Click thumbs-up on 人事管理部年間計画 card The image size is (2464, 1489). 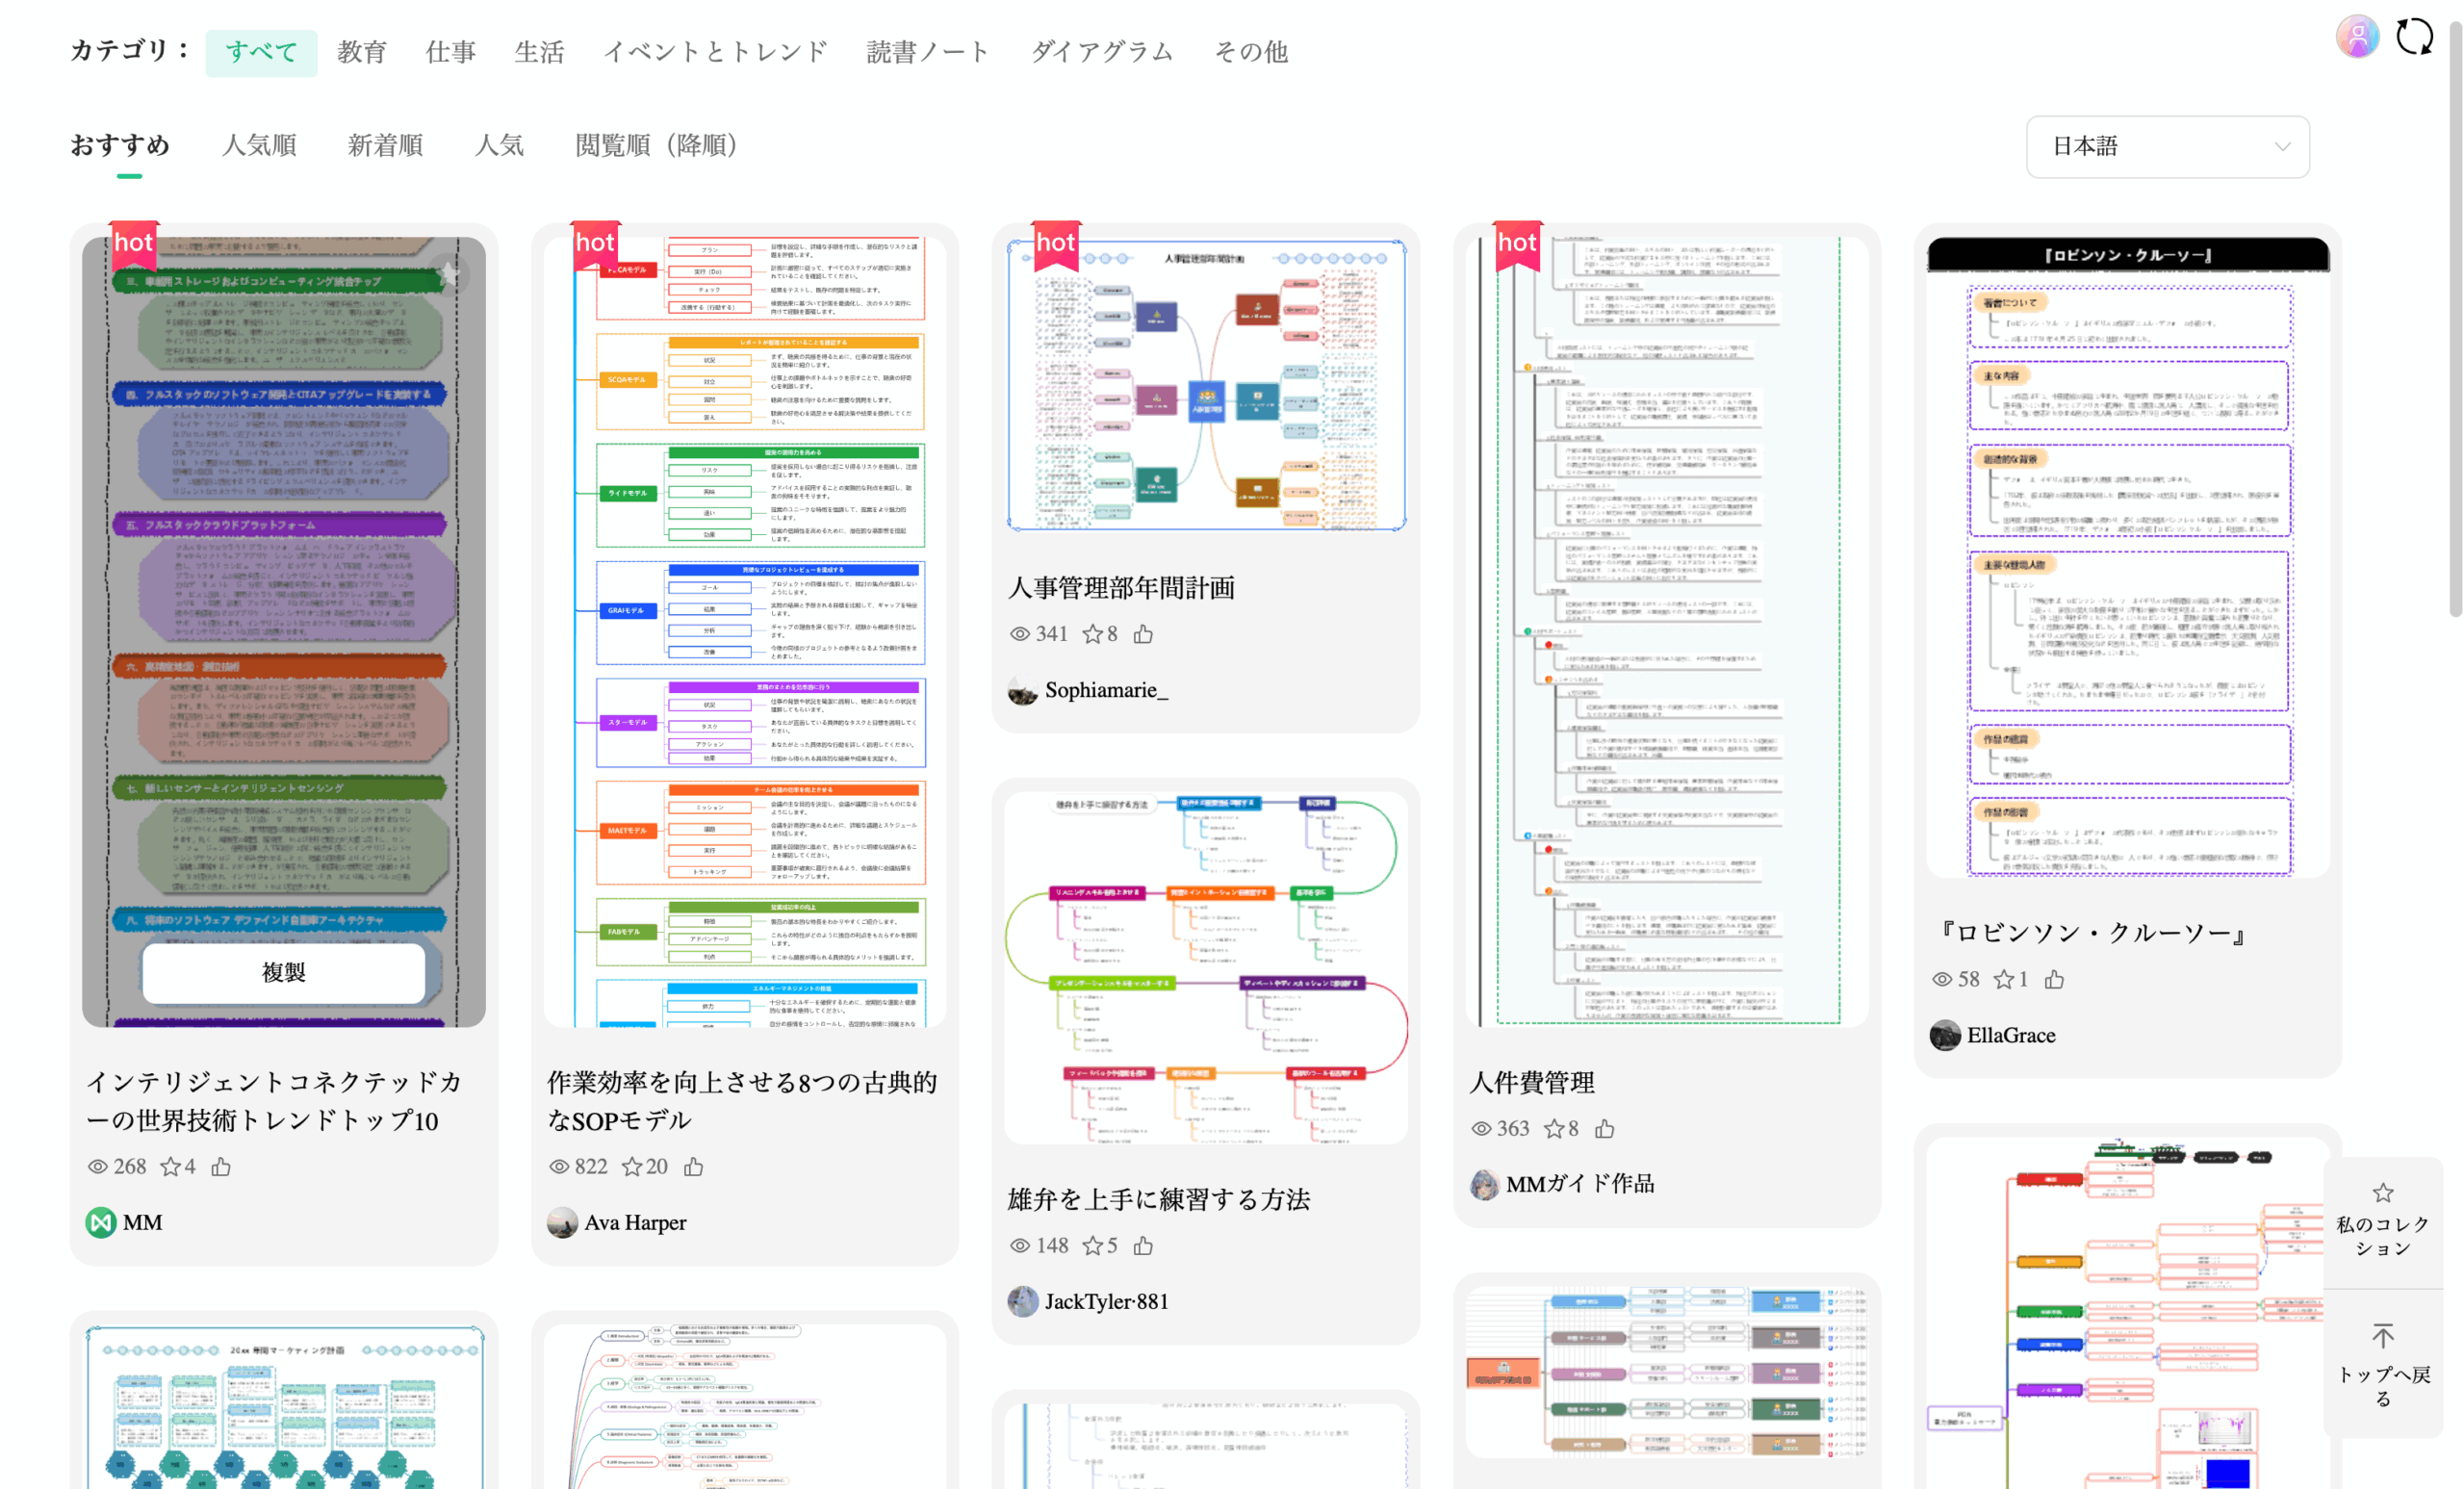(1143, 634)
